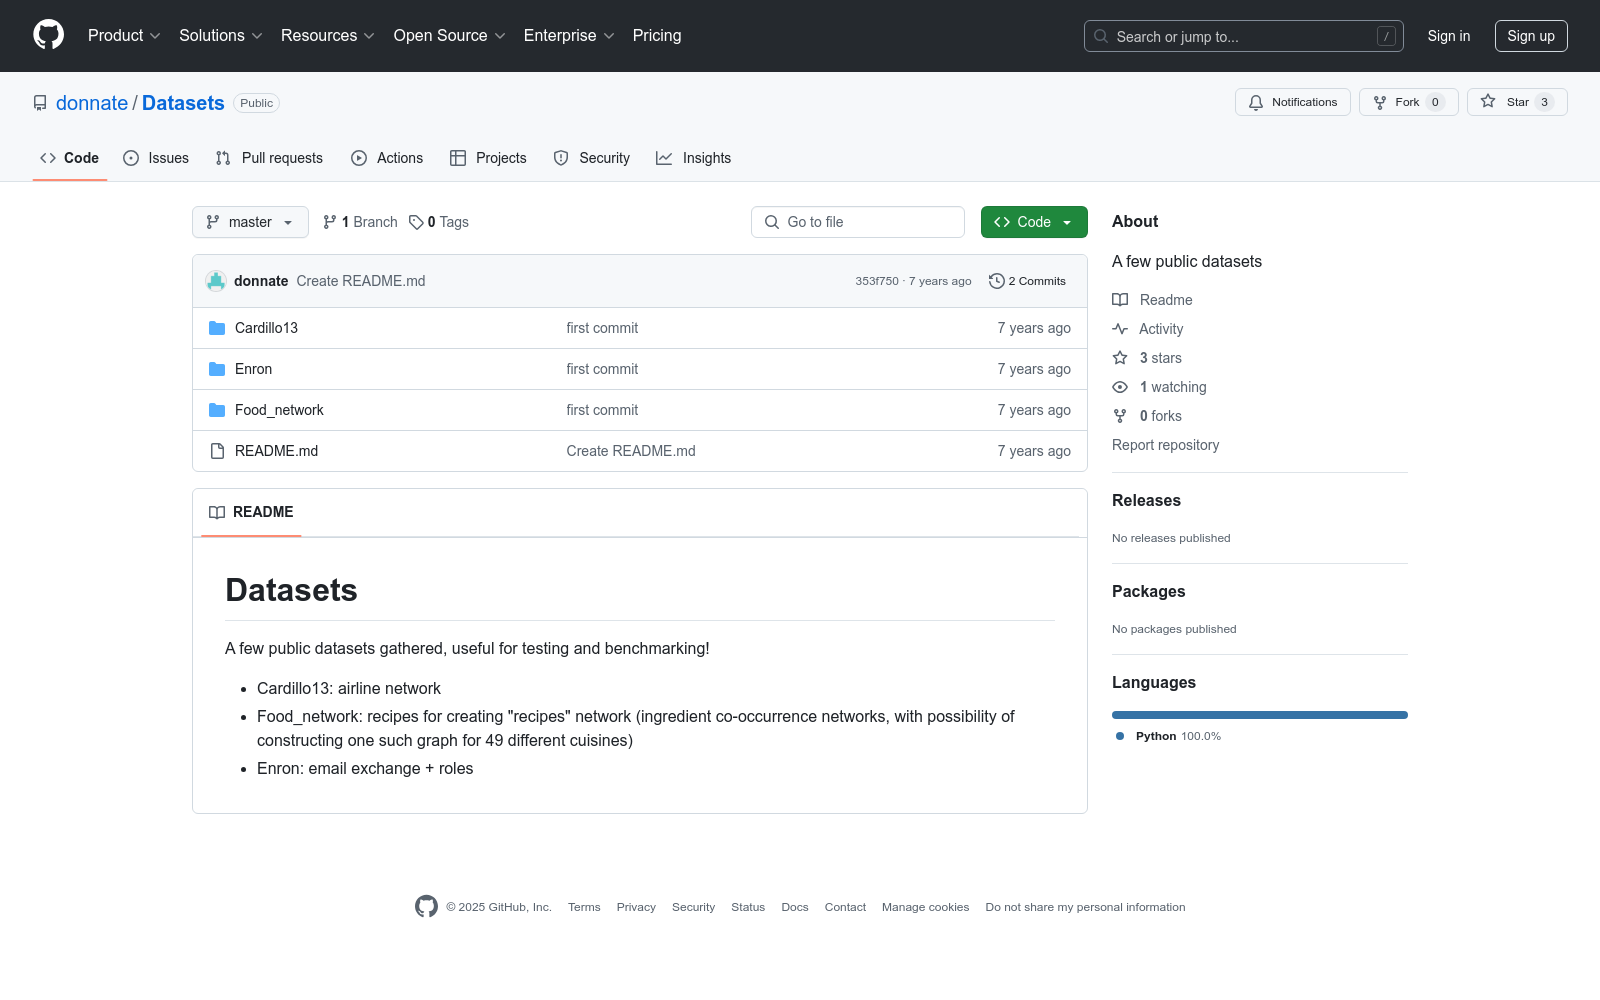Open Manage cookies in the footer
Image resolution: width=1600 pixels, height=1000 pixels.
(x=926, y=907)
